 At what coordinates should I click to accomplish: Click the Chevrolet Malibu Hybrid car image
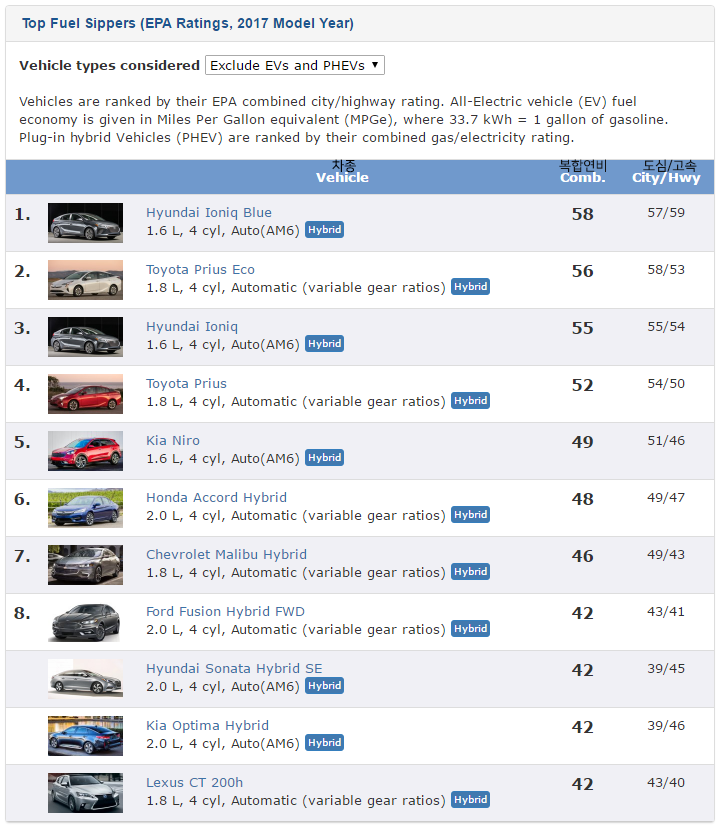(85, 565)
